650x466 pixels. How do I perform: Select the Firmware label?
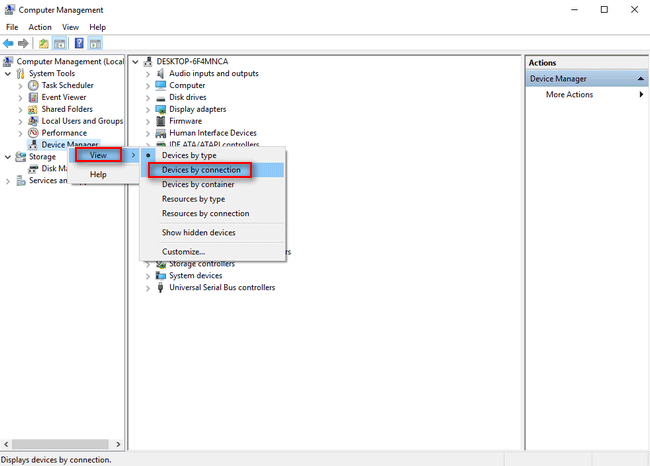[185, 121]
